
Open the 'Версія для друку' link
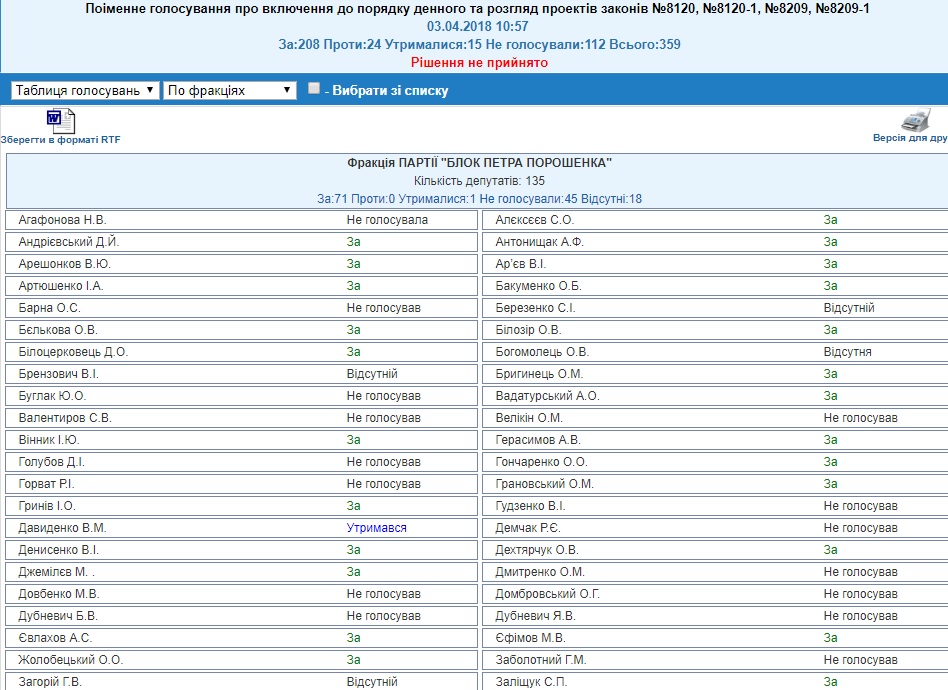(910, 138)
